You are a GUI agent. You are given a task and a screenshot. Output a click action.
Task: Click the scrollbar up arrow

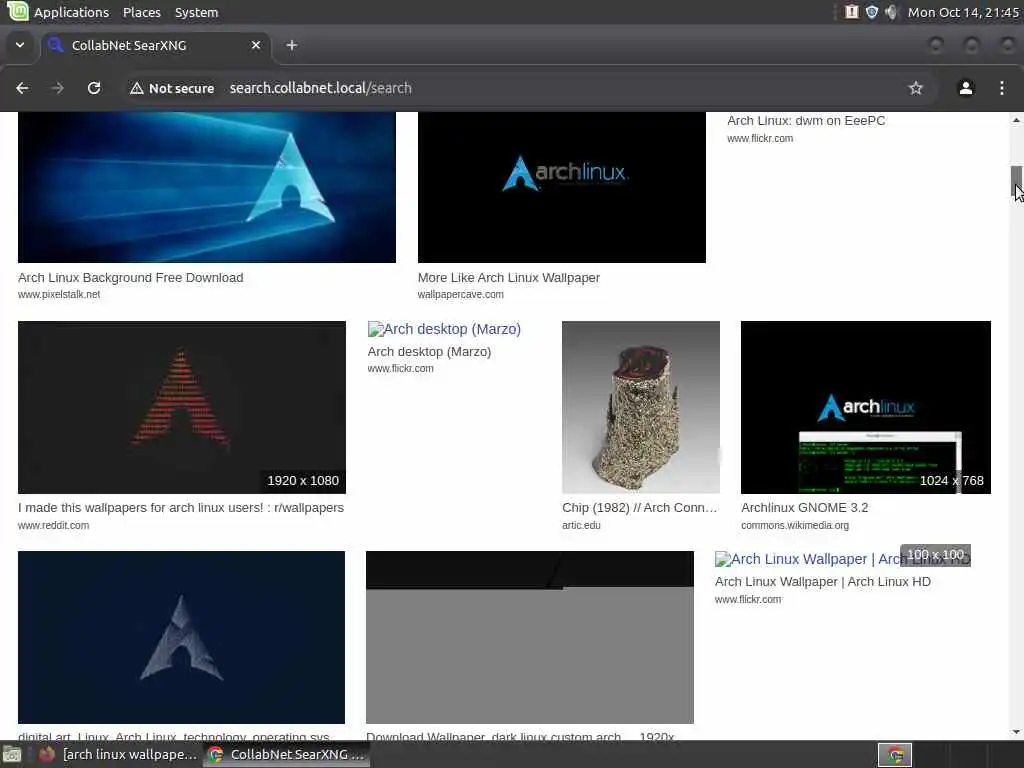point(1016,120)
